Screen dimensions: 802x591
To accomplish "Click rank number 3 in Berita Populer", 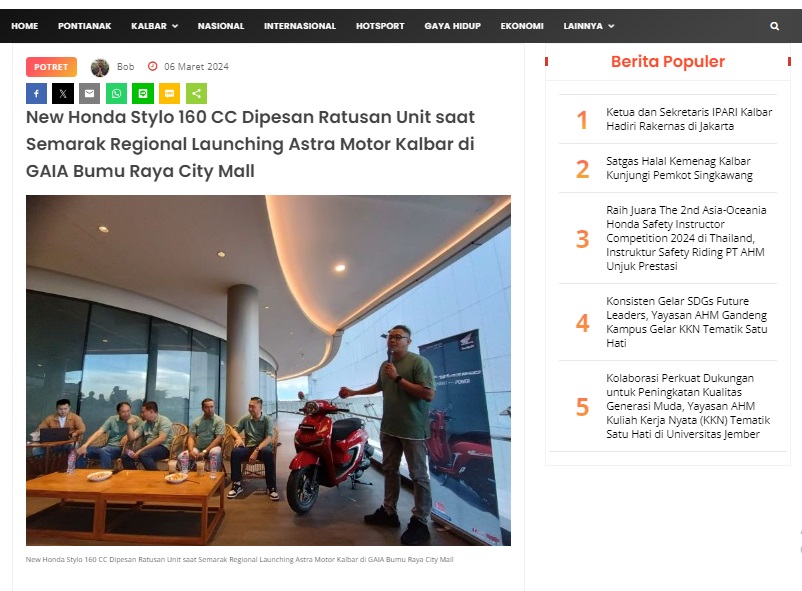I will pyautogui.click(x=582, y=239).
